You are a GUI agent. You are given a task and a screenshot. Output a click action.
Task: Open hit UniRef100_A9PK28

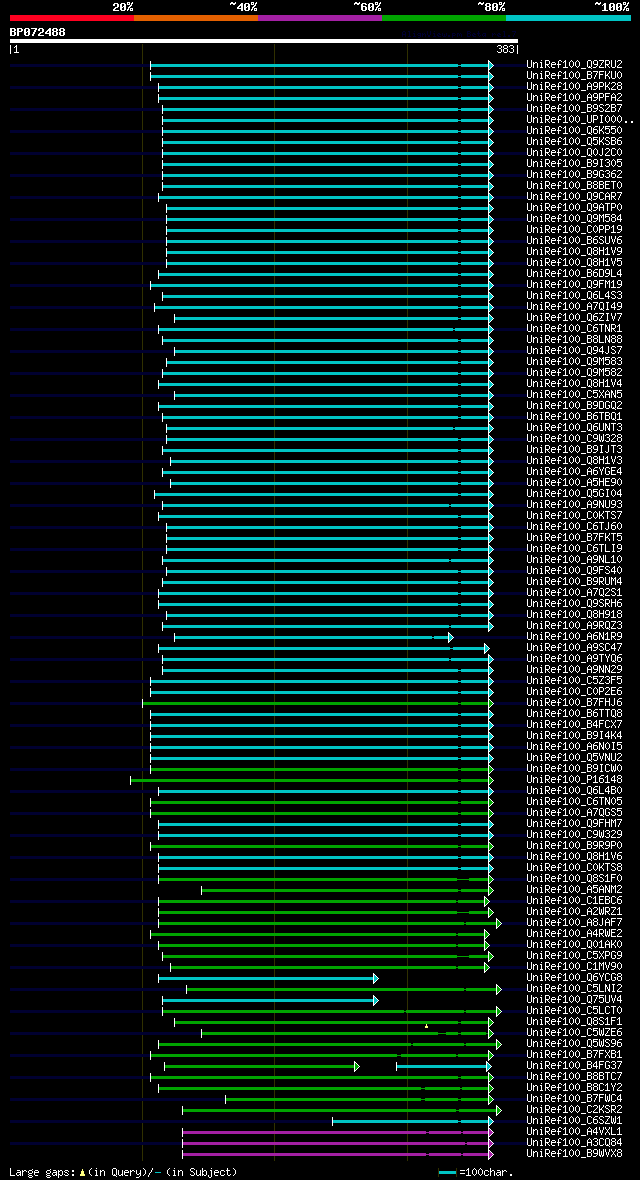(x=574, y=87)
